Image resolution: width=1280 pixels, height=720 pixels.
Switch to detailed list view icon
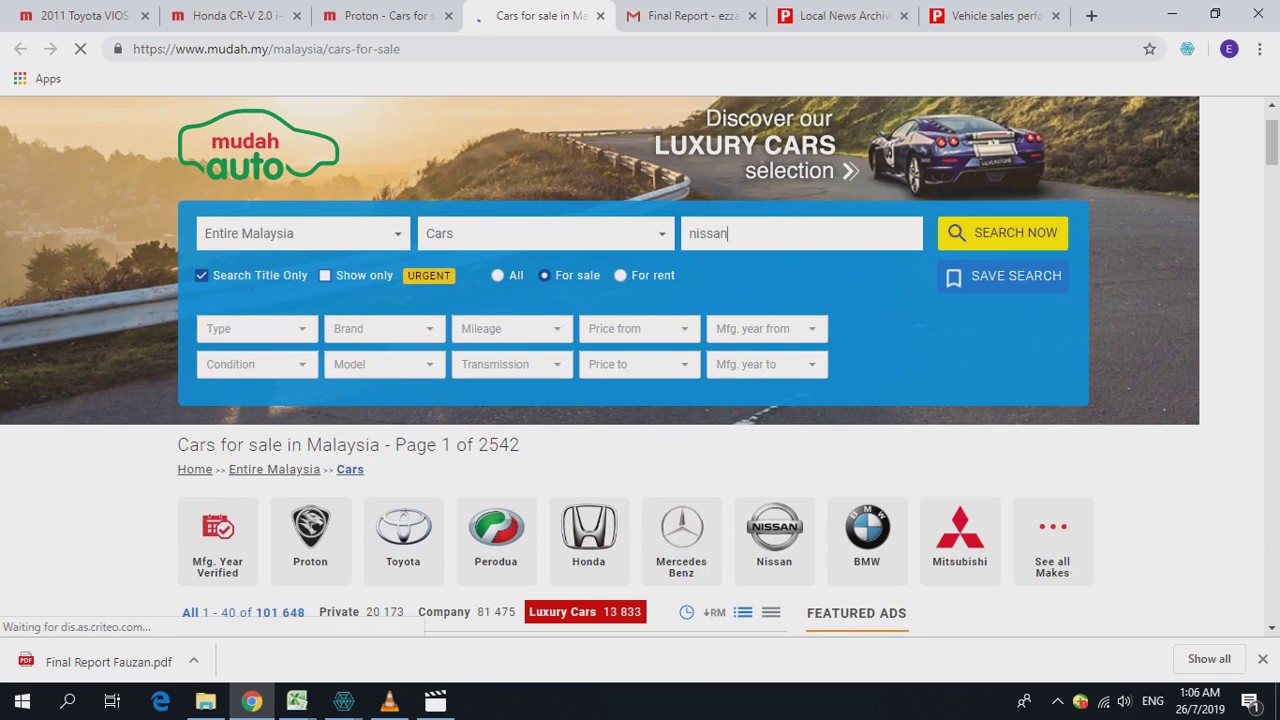click(x=743, y=612)
